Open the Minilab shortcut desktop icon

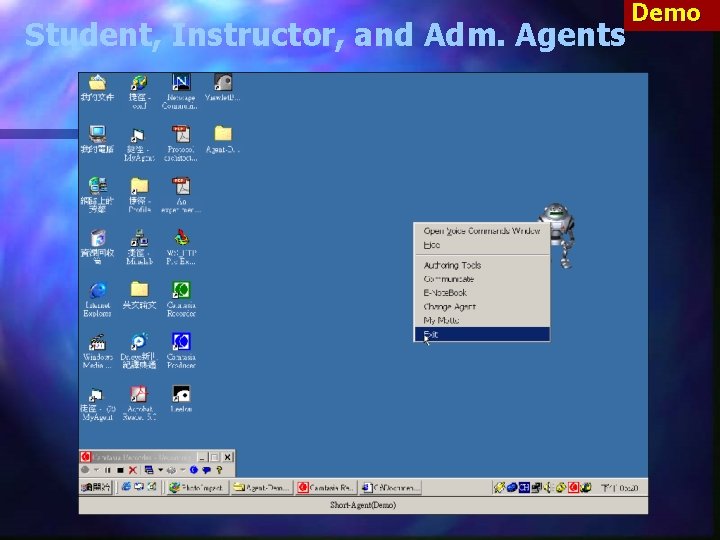pos(139,247)
